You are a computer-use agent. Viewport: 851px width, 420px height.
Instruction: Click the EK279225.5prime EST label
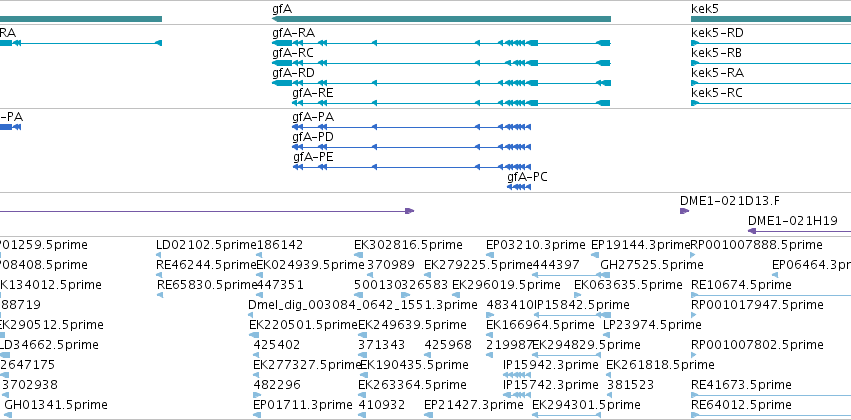coord(478,265)
